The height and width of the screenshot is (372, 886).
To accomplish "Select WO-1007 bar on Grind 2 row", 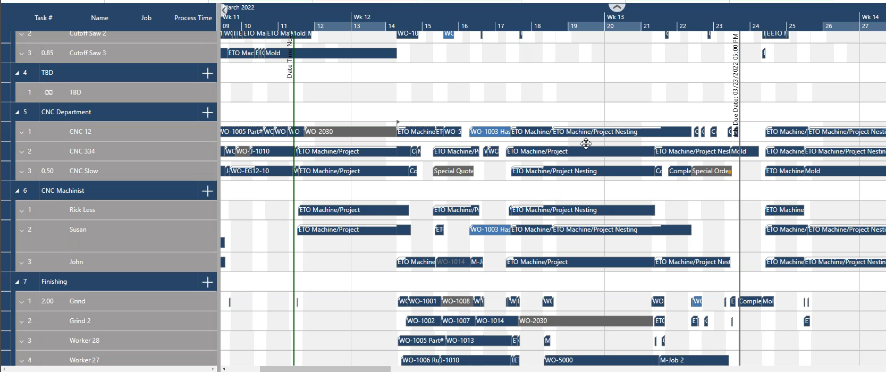I will pyautogui.click(x=457, y=321).
